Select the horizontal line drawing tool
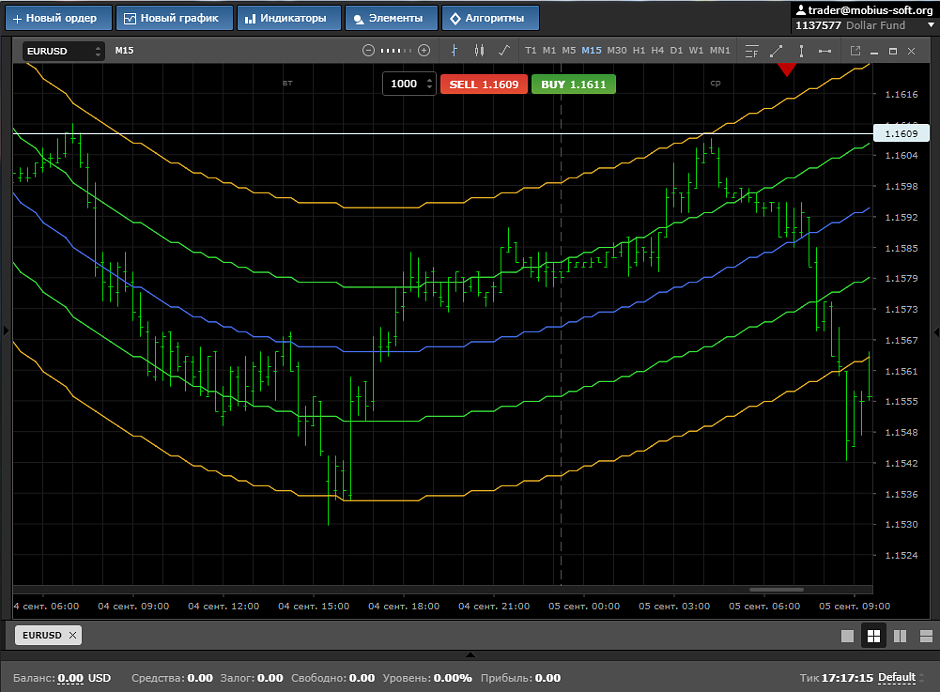This screenshot has width=940, height=692. (x=825, y=51)
